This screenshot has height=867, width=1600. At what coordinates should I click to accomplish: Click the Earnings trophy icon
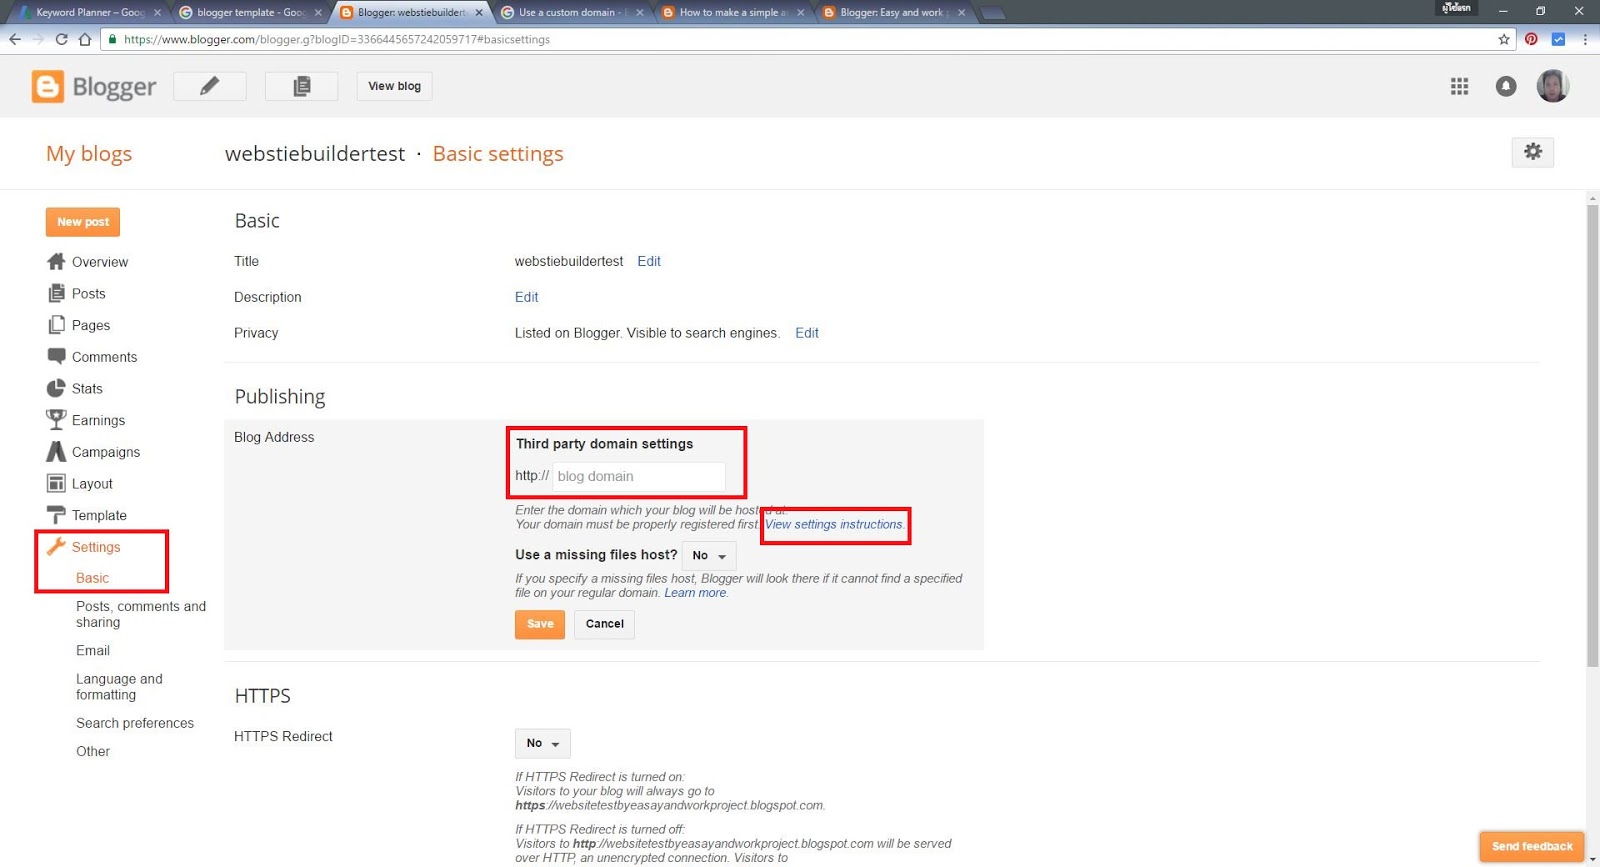(x=56, y=420)
